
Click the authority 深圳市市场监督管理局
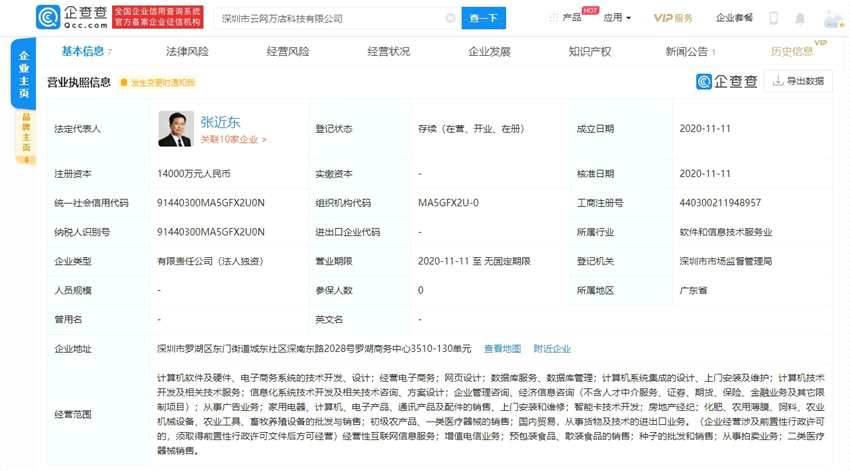pyautogui.click(x=726, y=261)
